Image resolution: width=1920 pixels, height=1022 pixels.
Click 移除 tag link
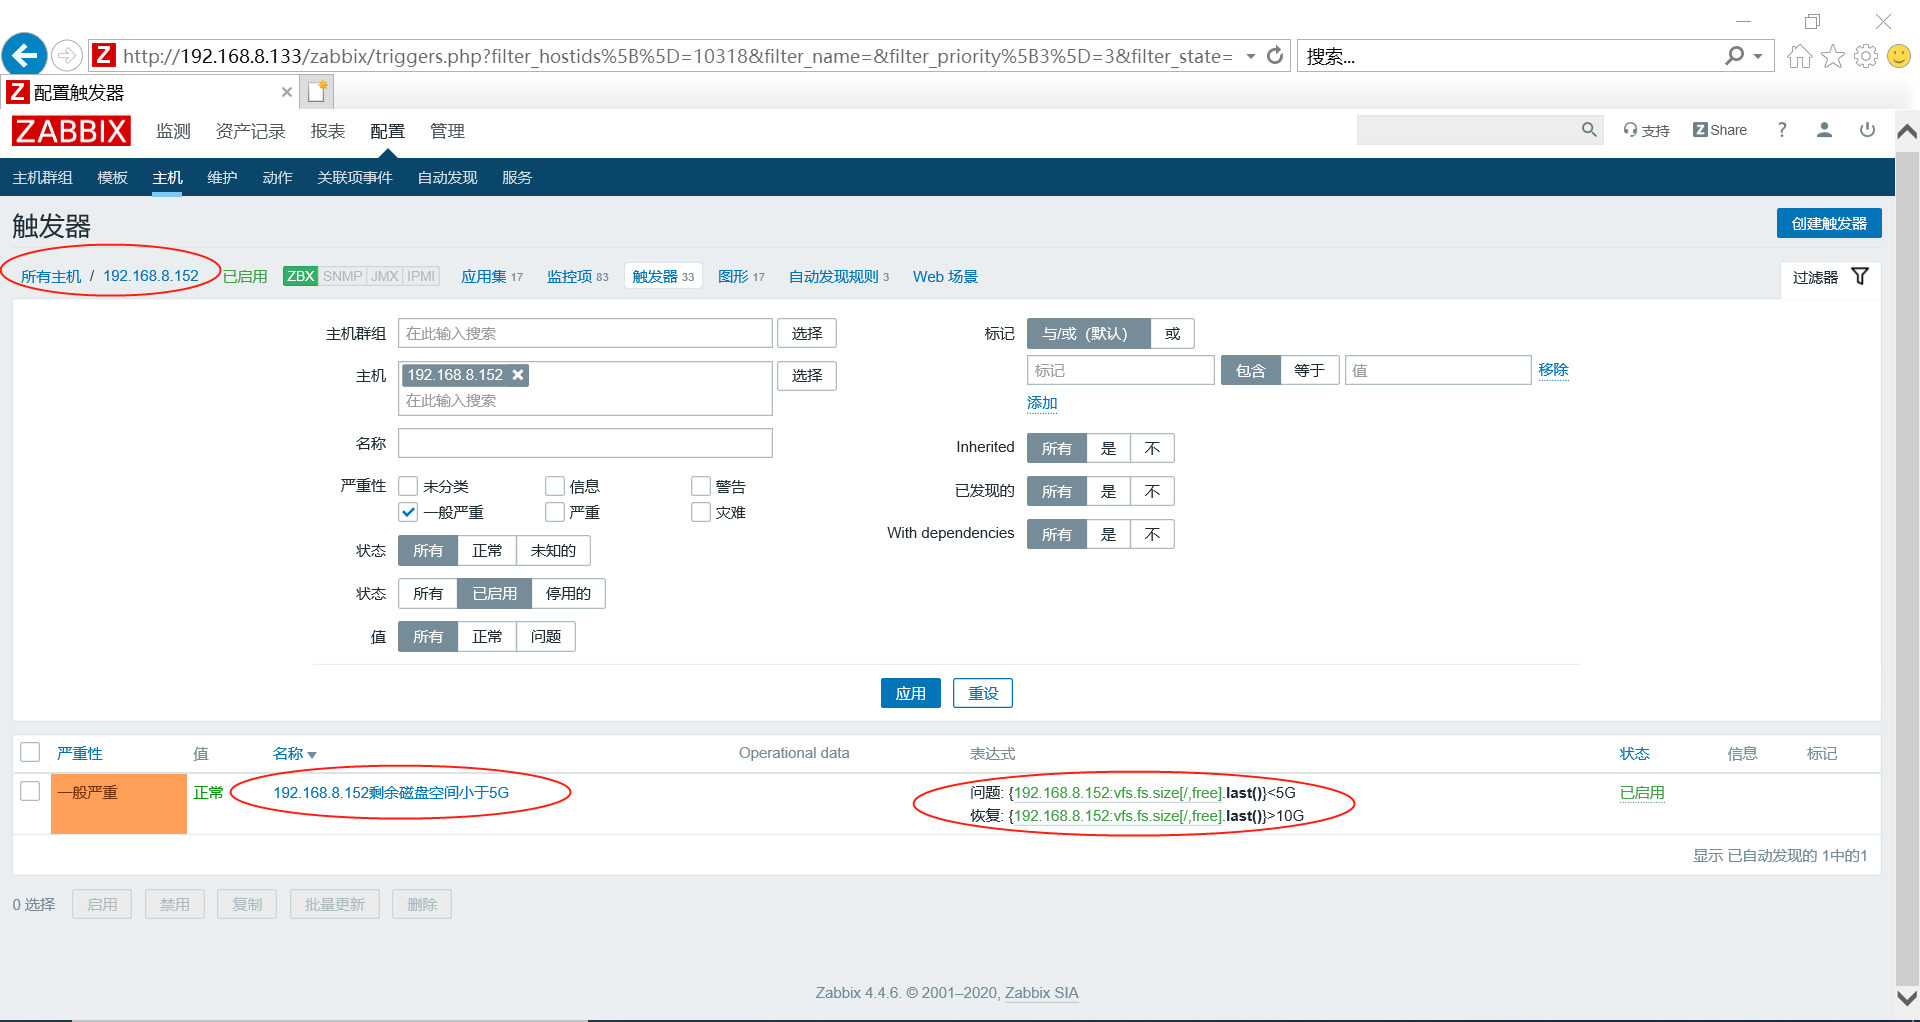1553,369
